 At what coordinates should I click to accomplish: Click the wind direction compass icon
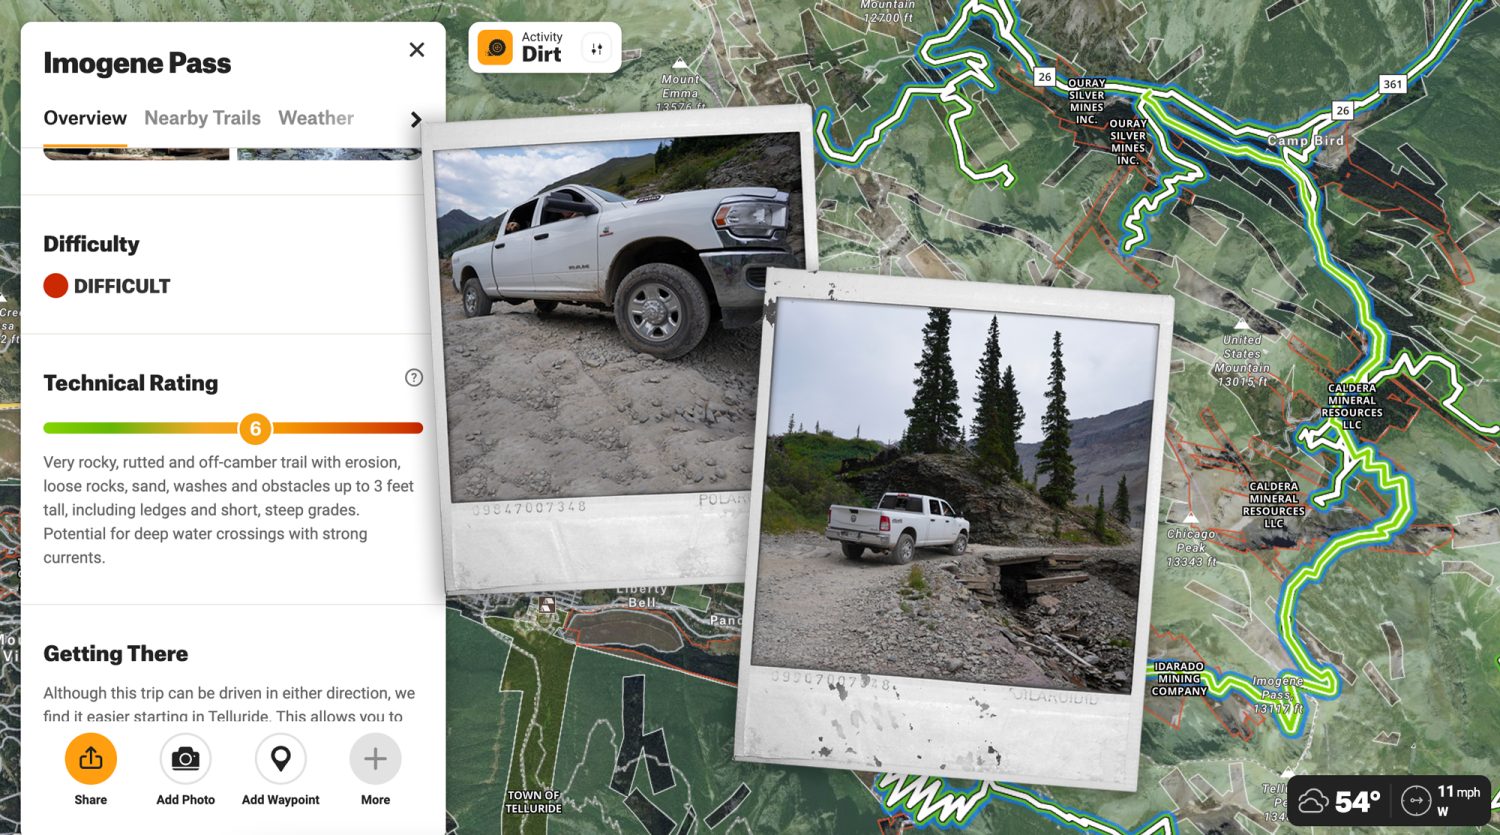coord(1415,801)
